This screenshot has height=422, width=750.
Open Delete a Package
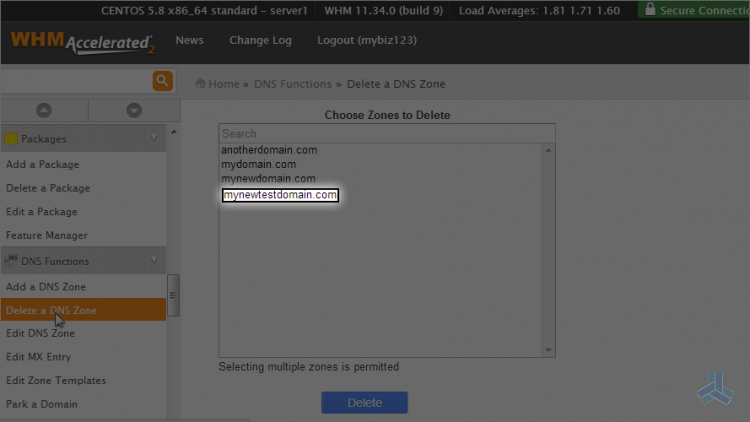coord(48,188)
